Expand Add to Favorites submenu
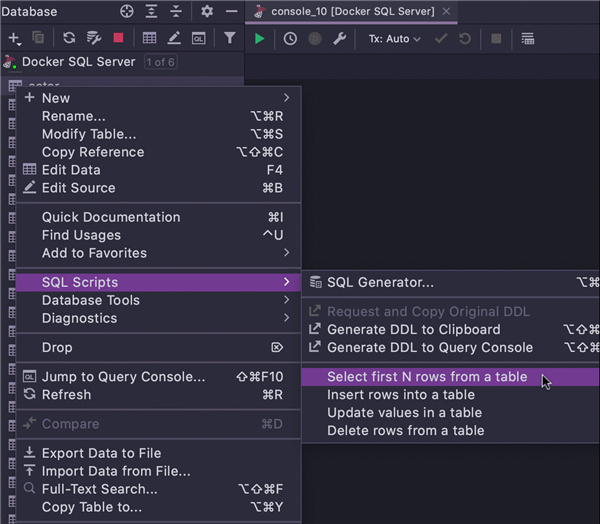This screenshot has height=524, width=600. pos(158,253)
